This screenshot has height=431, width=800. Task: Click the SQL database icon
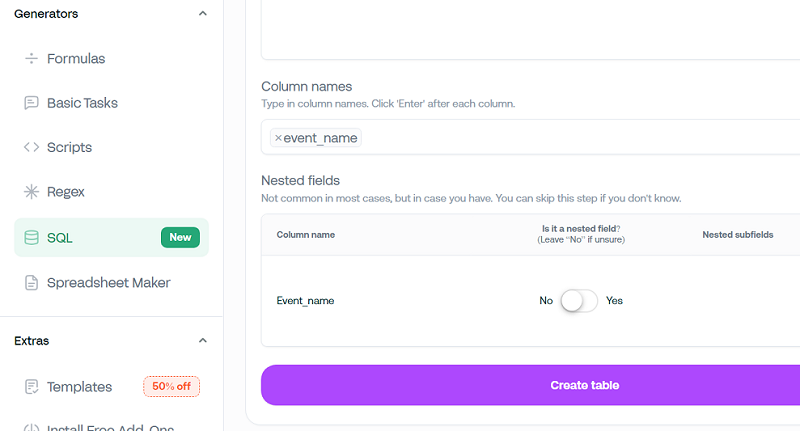click(31, 238)
